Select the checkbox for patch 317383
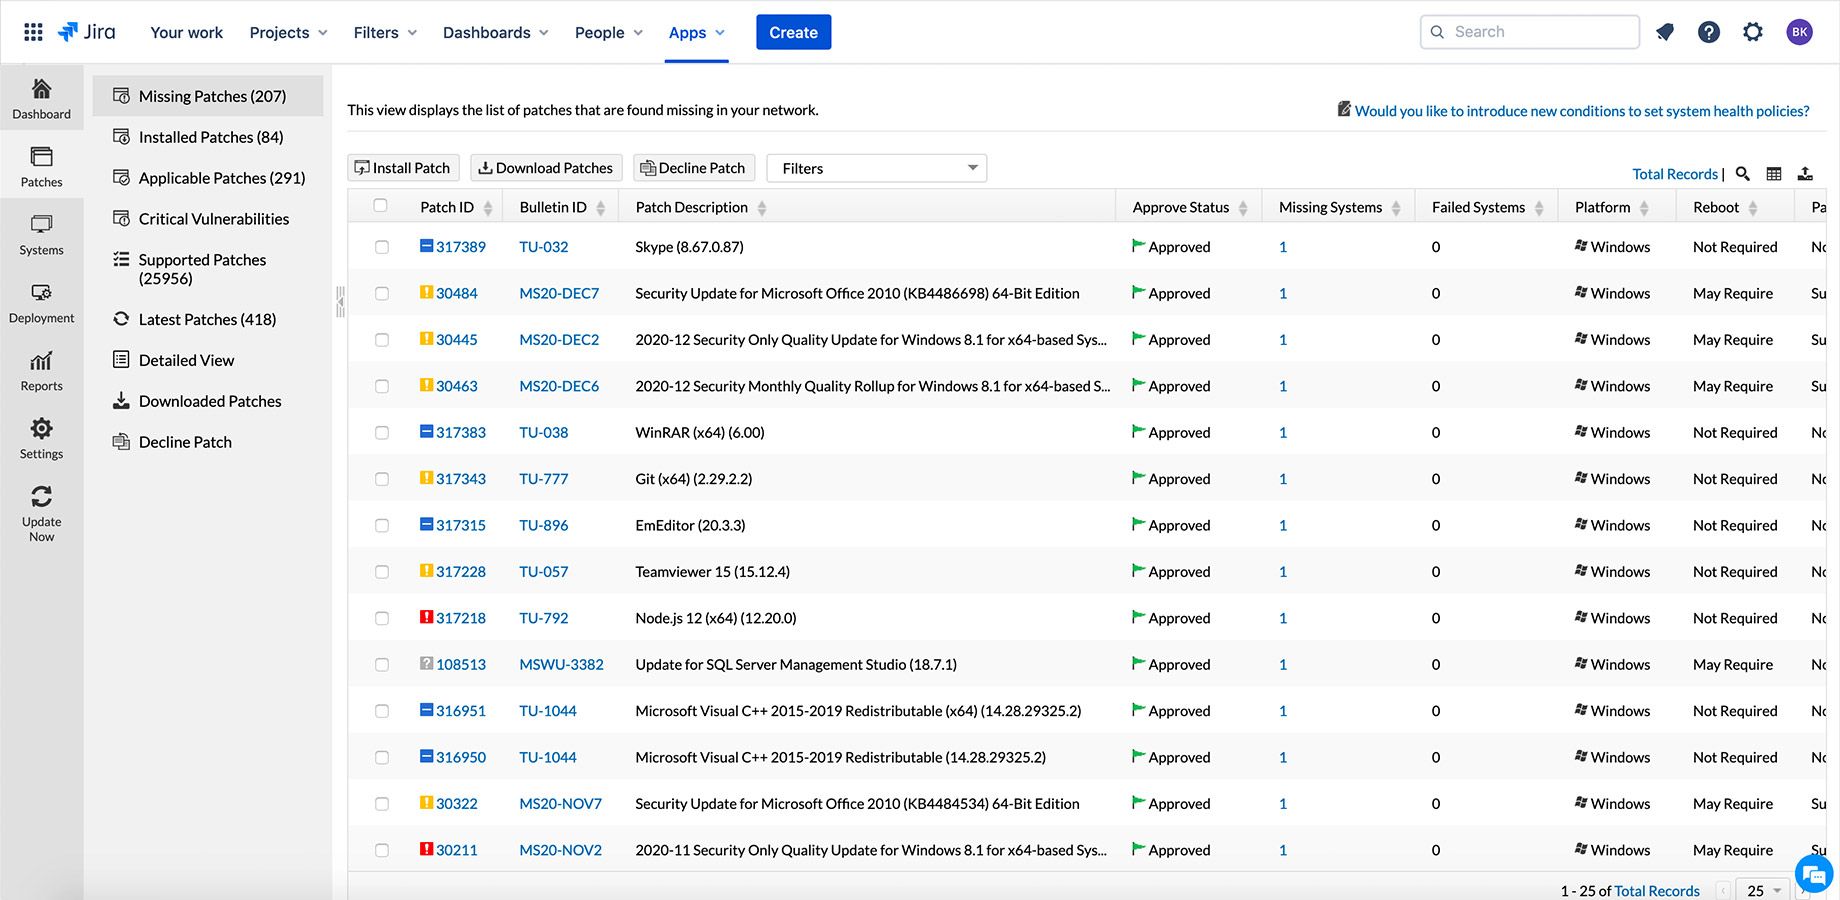The image size is (1840, 900). [382, 433]
